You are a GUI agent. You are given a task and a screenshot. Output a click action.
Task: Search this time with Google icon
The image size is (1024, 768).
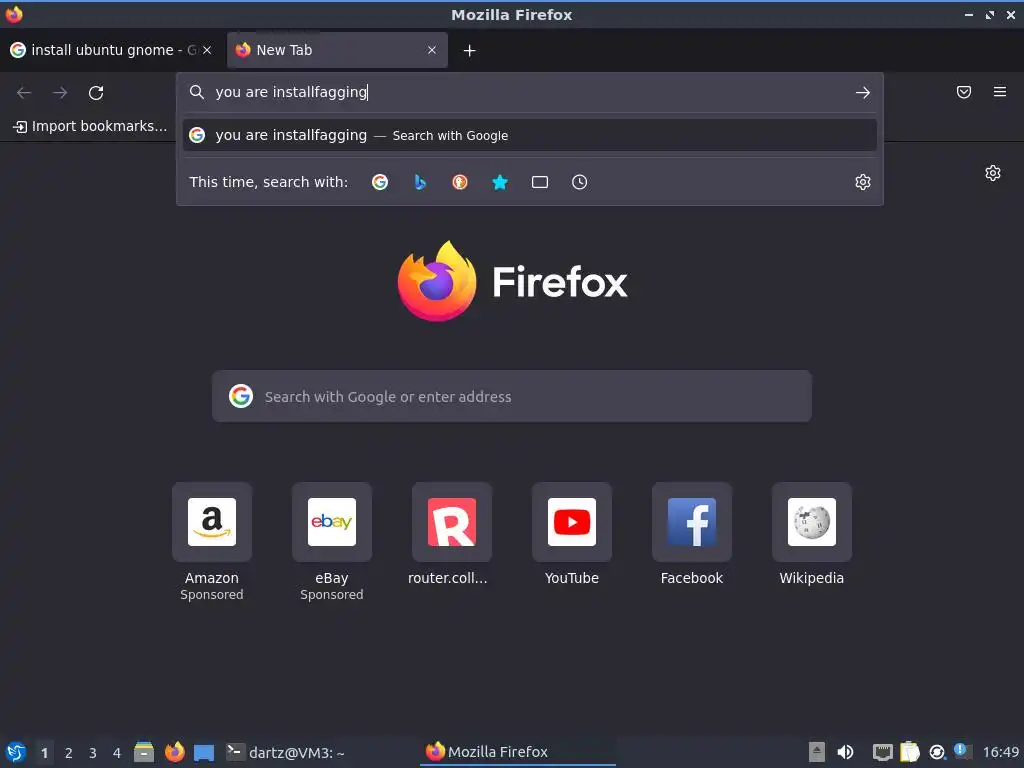pos(379,182)
